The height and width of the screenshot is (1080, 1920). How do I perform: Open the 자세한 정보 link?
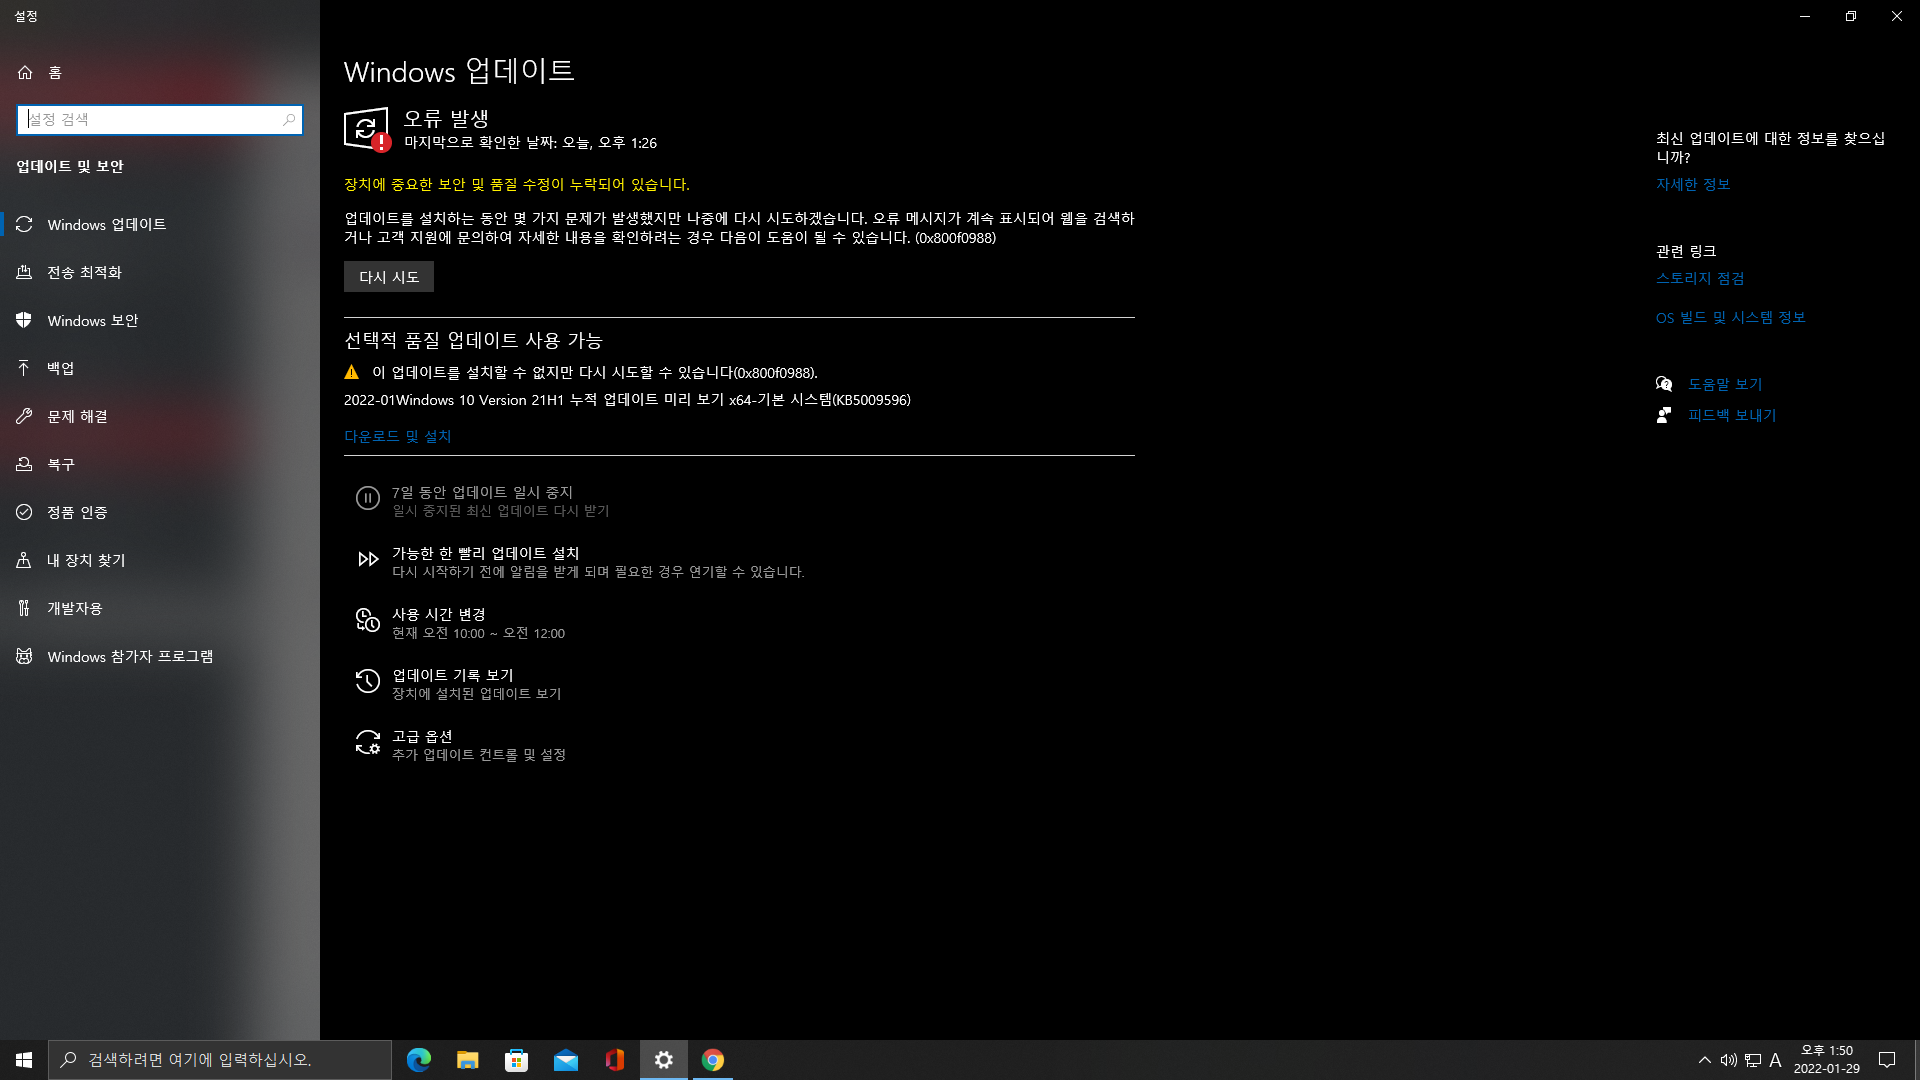1693,185
